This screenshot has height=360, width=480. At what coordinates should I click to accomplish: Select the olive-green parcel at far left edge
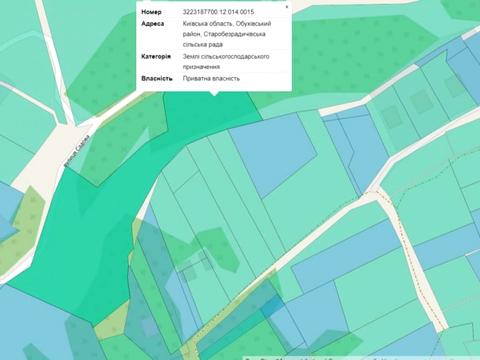[x=21, y=230]
